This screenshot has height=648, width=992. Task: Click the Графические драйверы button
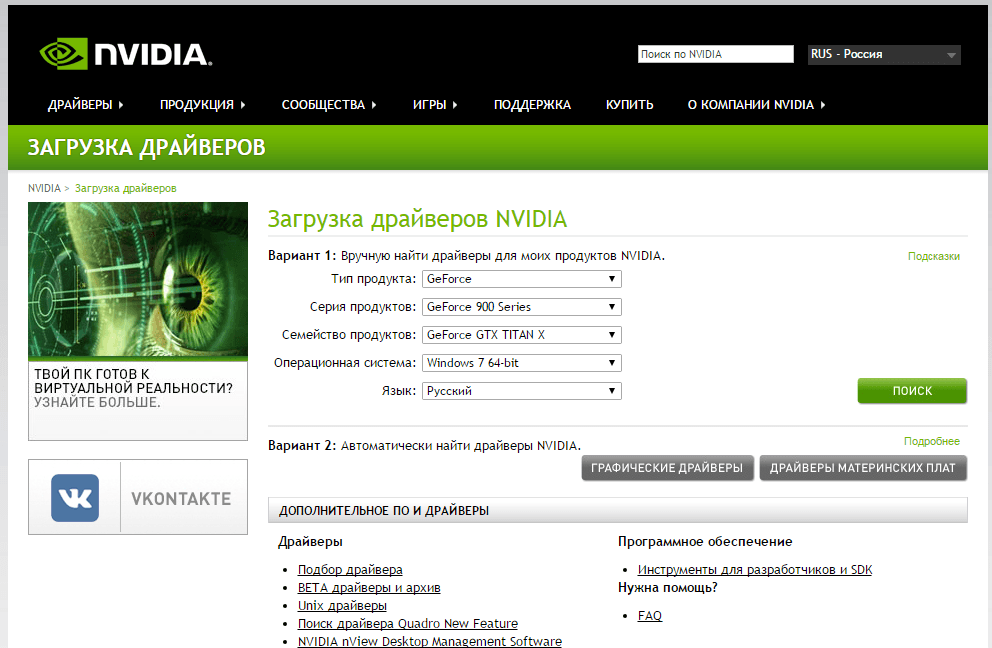(667, 468)
